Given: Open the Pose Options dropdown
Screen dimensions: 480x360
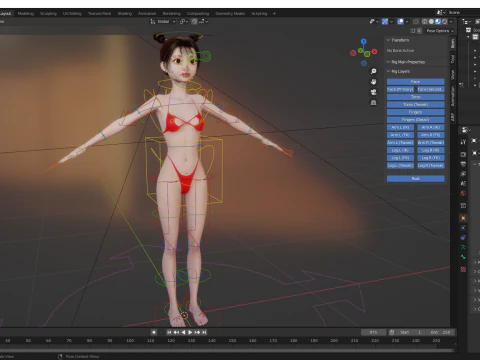Looking at the screenshot, I should 440,31.
